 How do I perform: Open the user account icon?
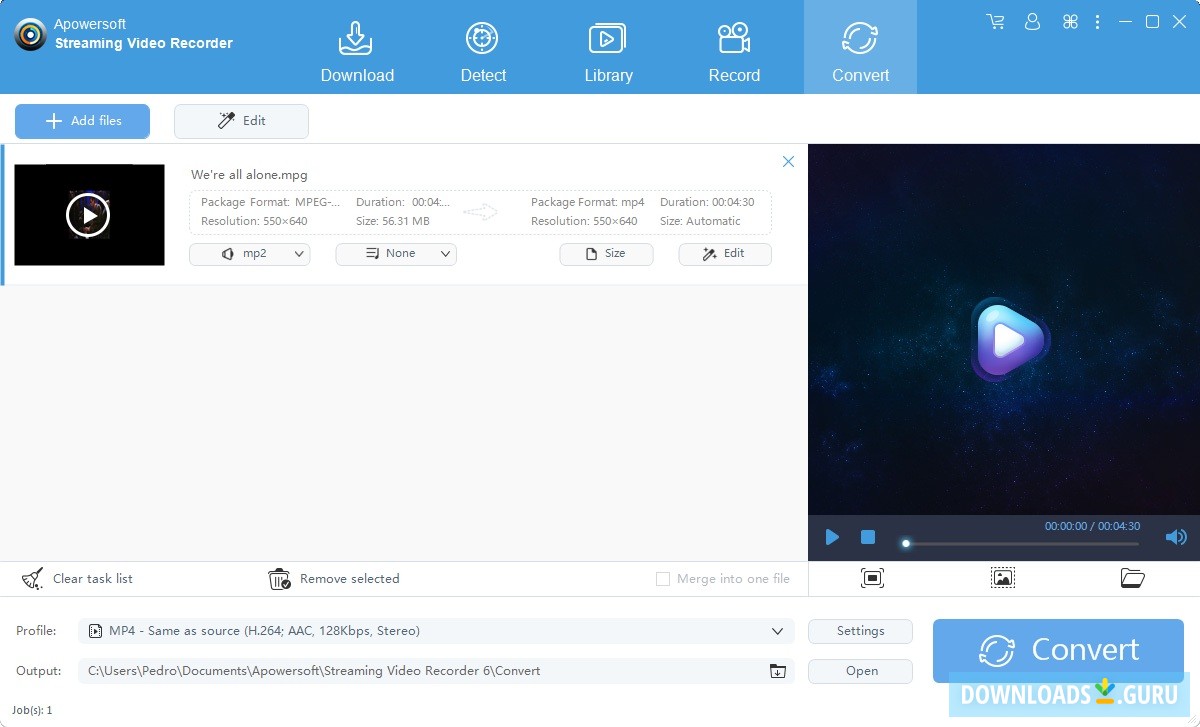[1033, 21]
